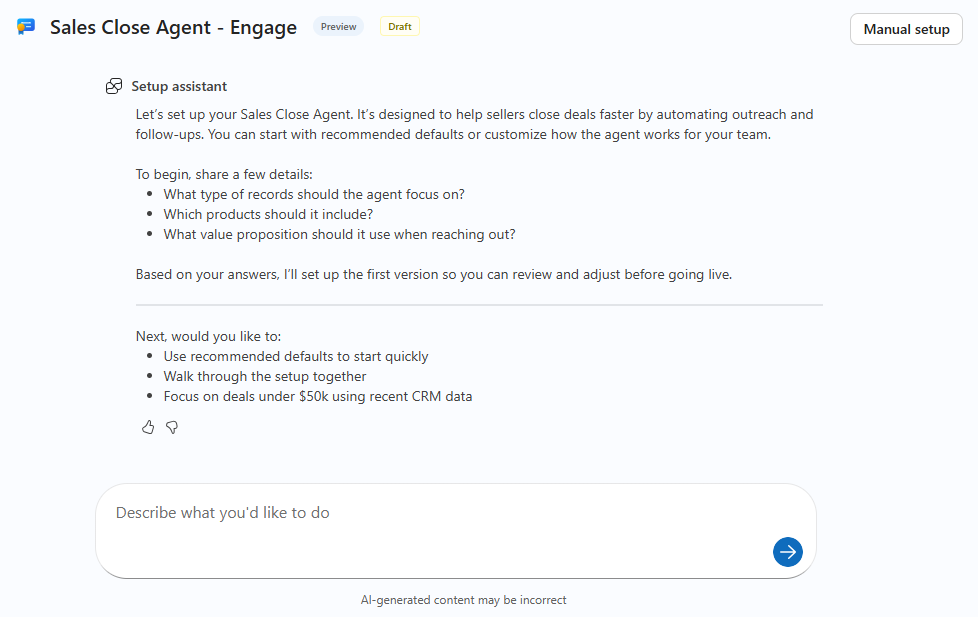Screen dimensions: 978x617
Task: Click the 'Setup assistant' name label
Action: [x=179, y=86]
